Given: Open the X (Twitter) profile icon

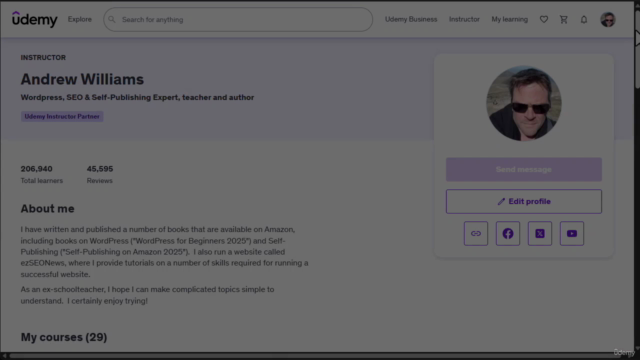Looking at the screenshot, I should click(540, 233).
